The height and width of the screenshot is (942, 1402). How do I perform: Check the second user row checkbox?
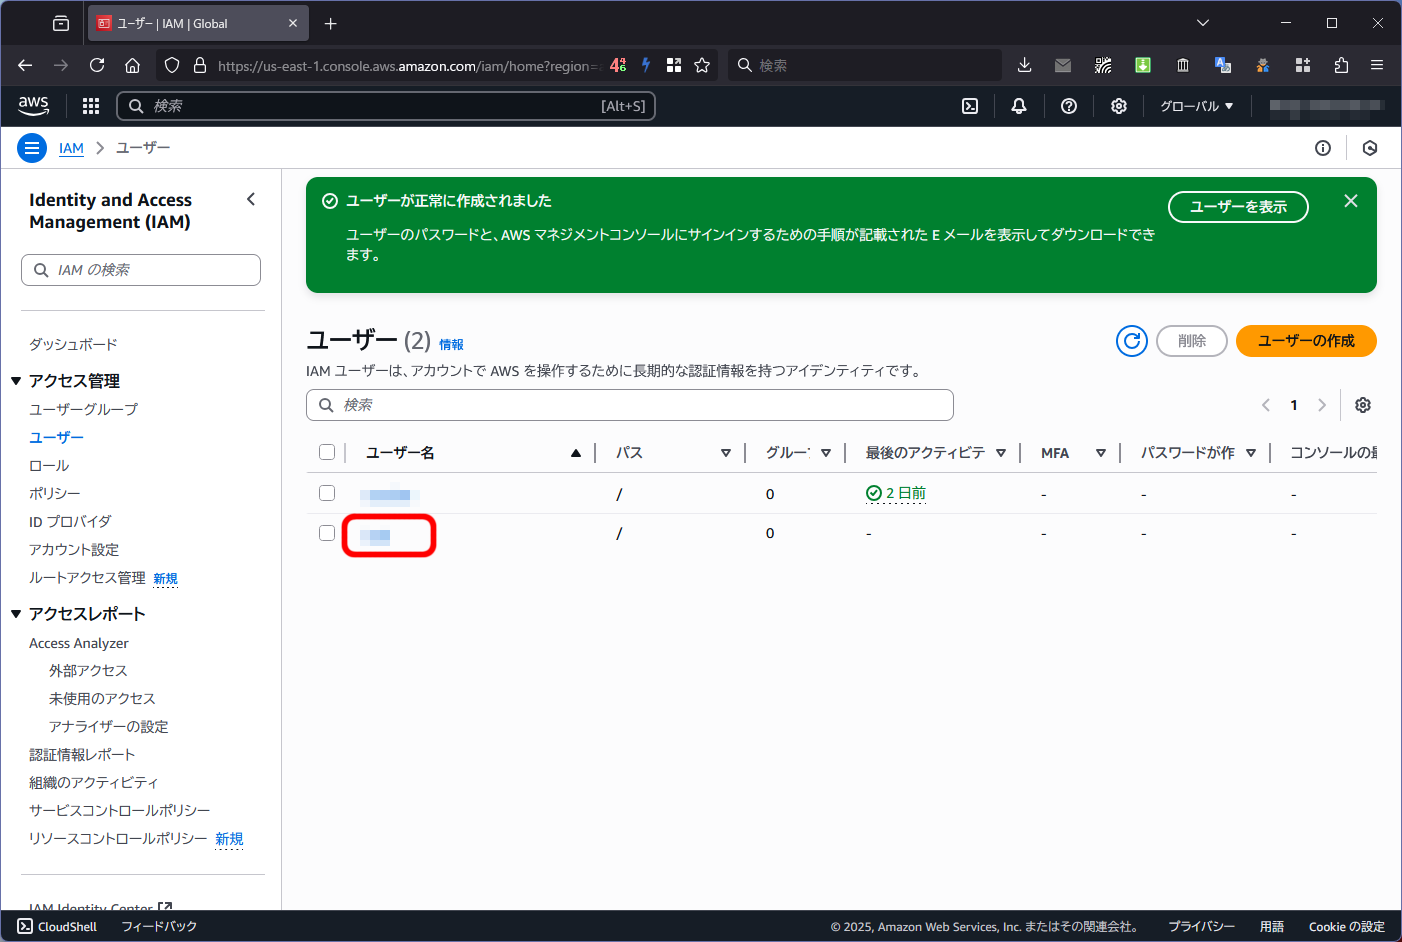coord(327,533)
